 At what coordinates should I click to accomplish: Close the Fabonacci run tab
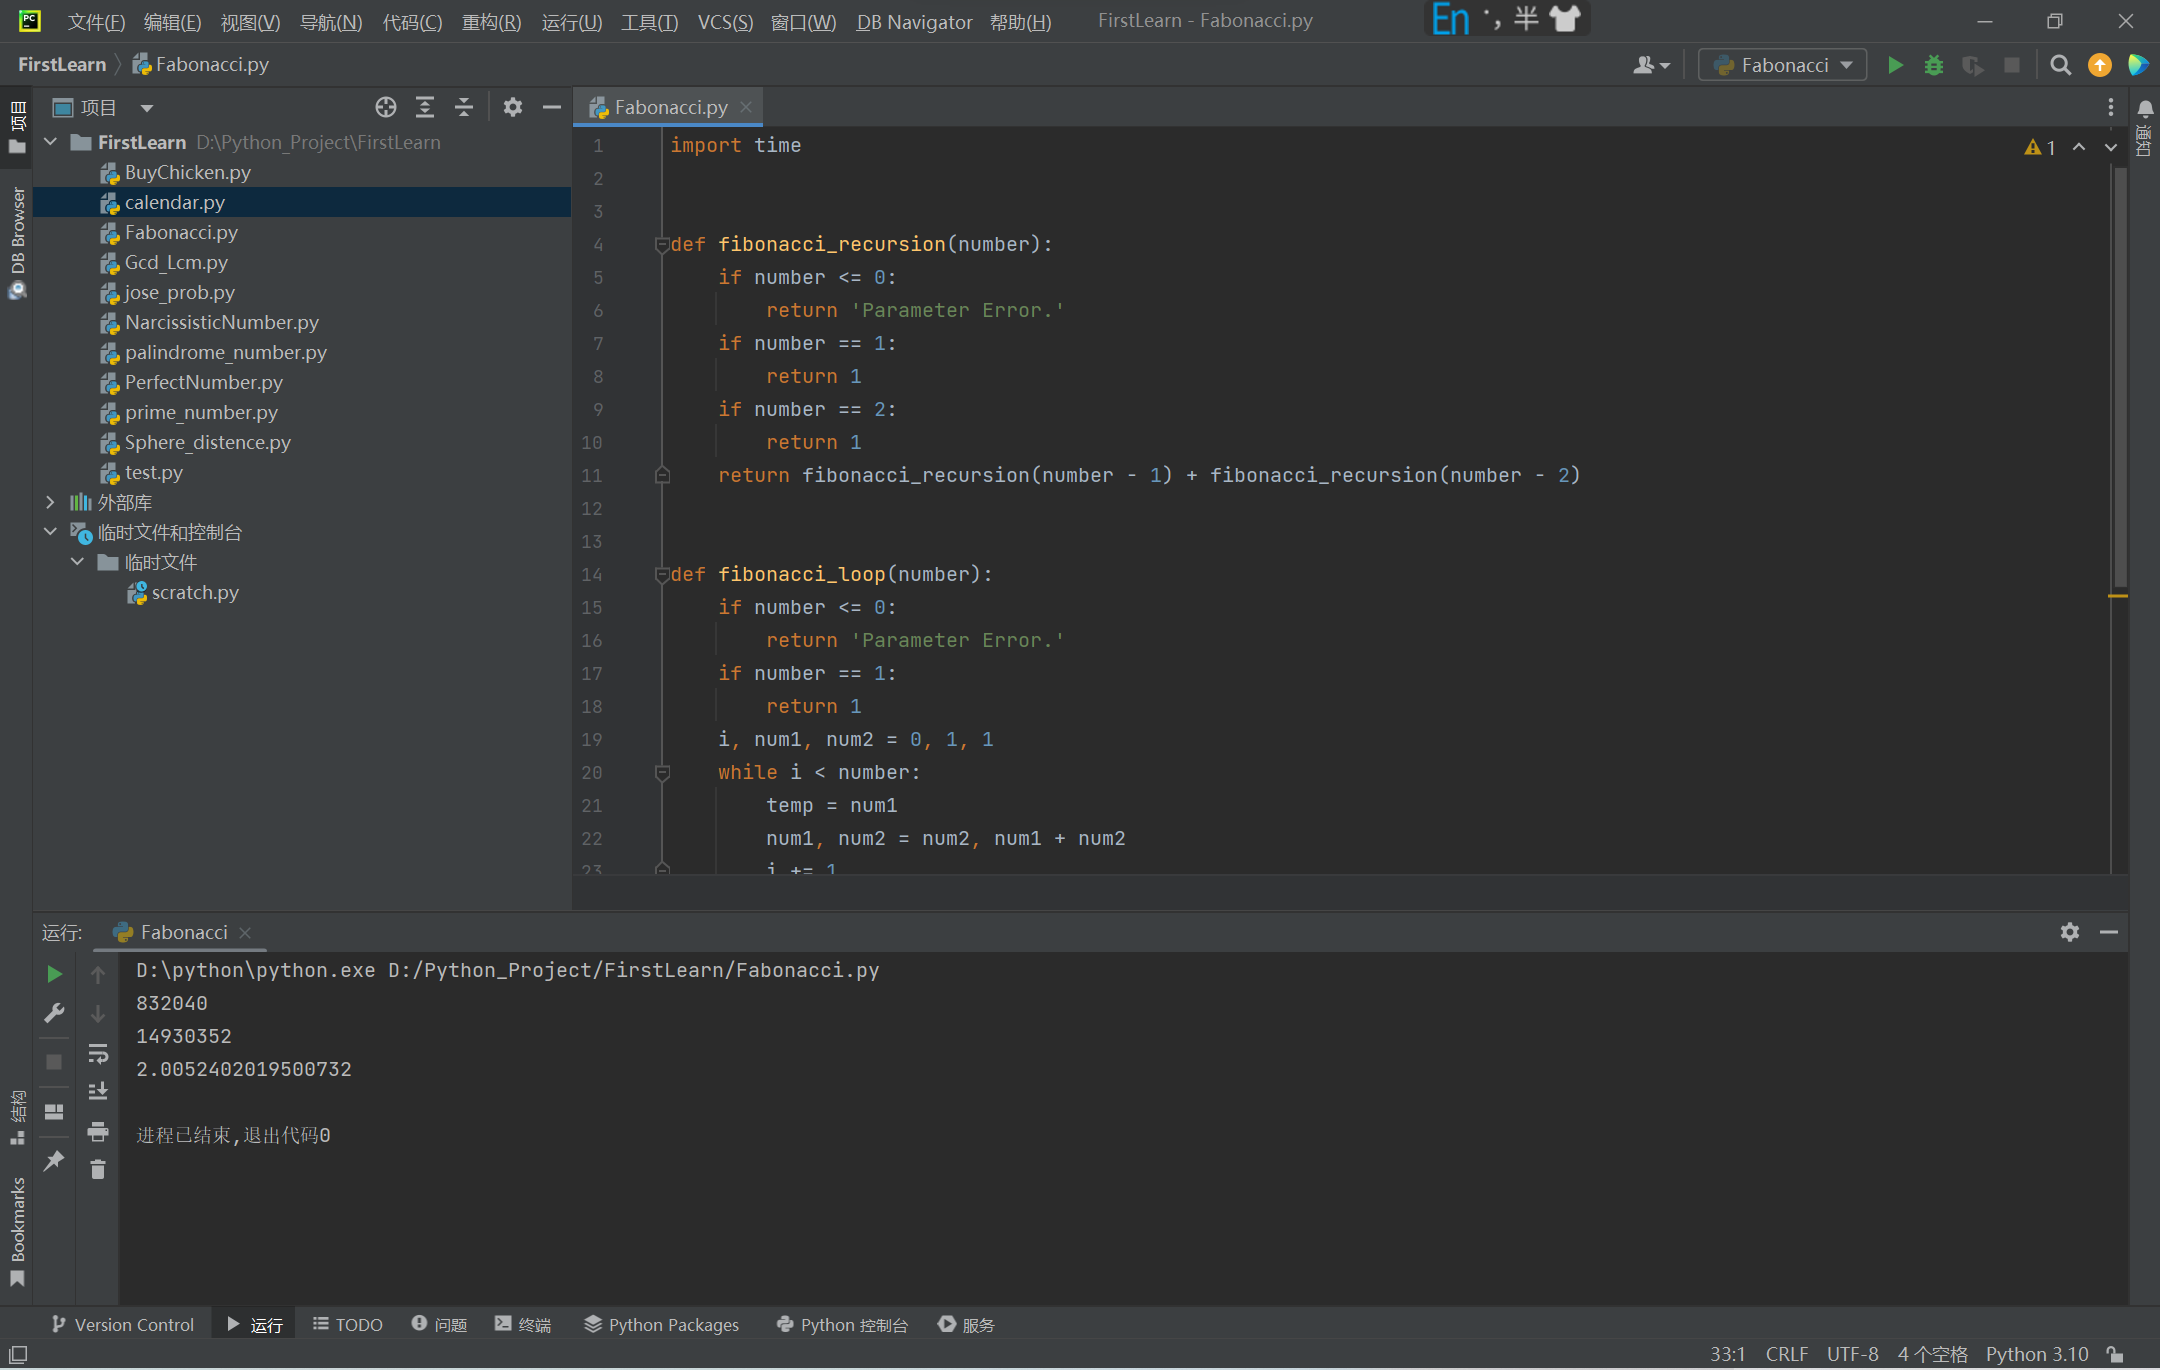[x=245, y=932]
